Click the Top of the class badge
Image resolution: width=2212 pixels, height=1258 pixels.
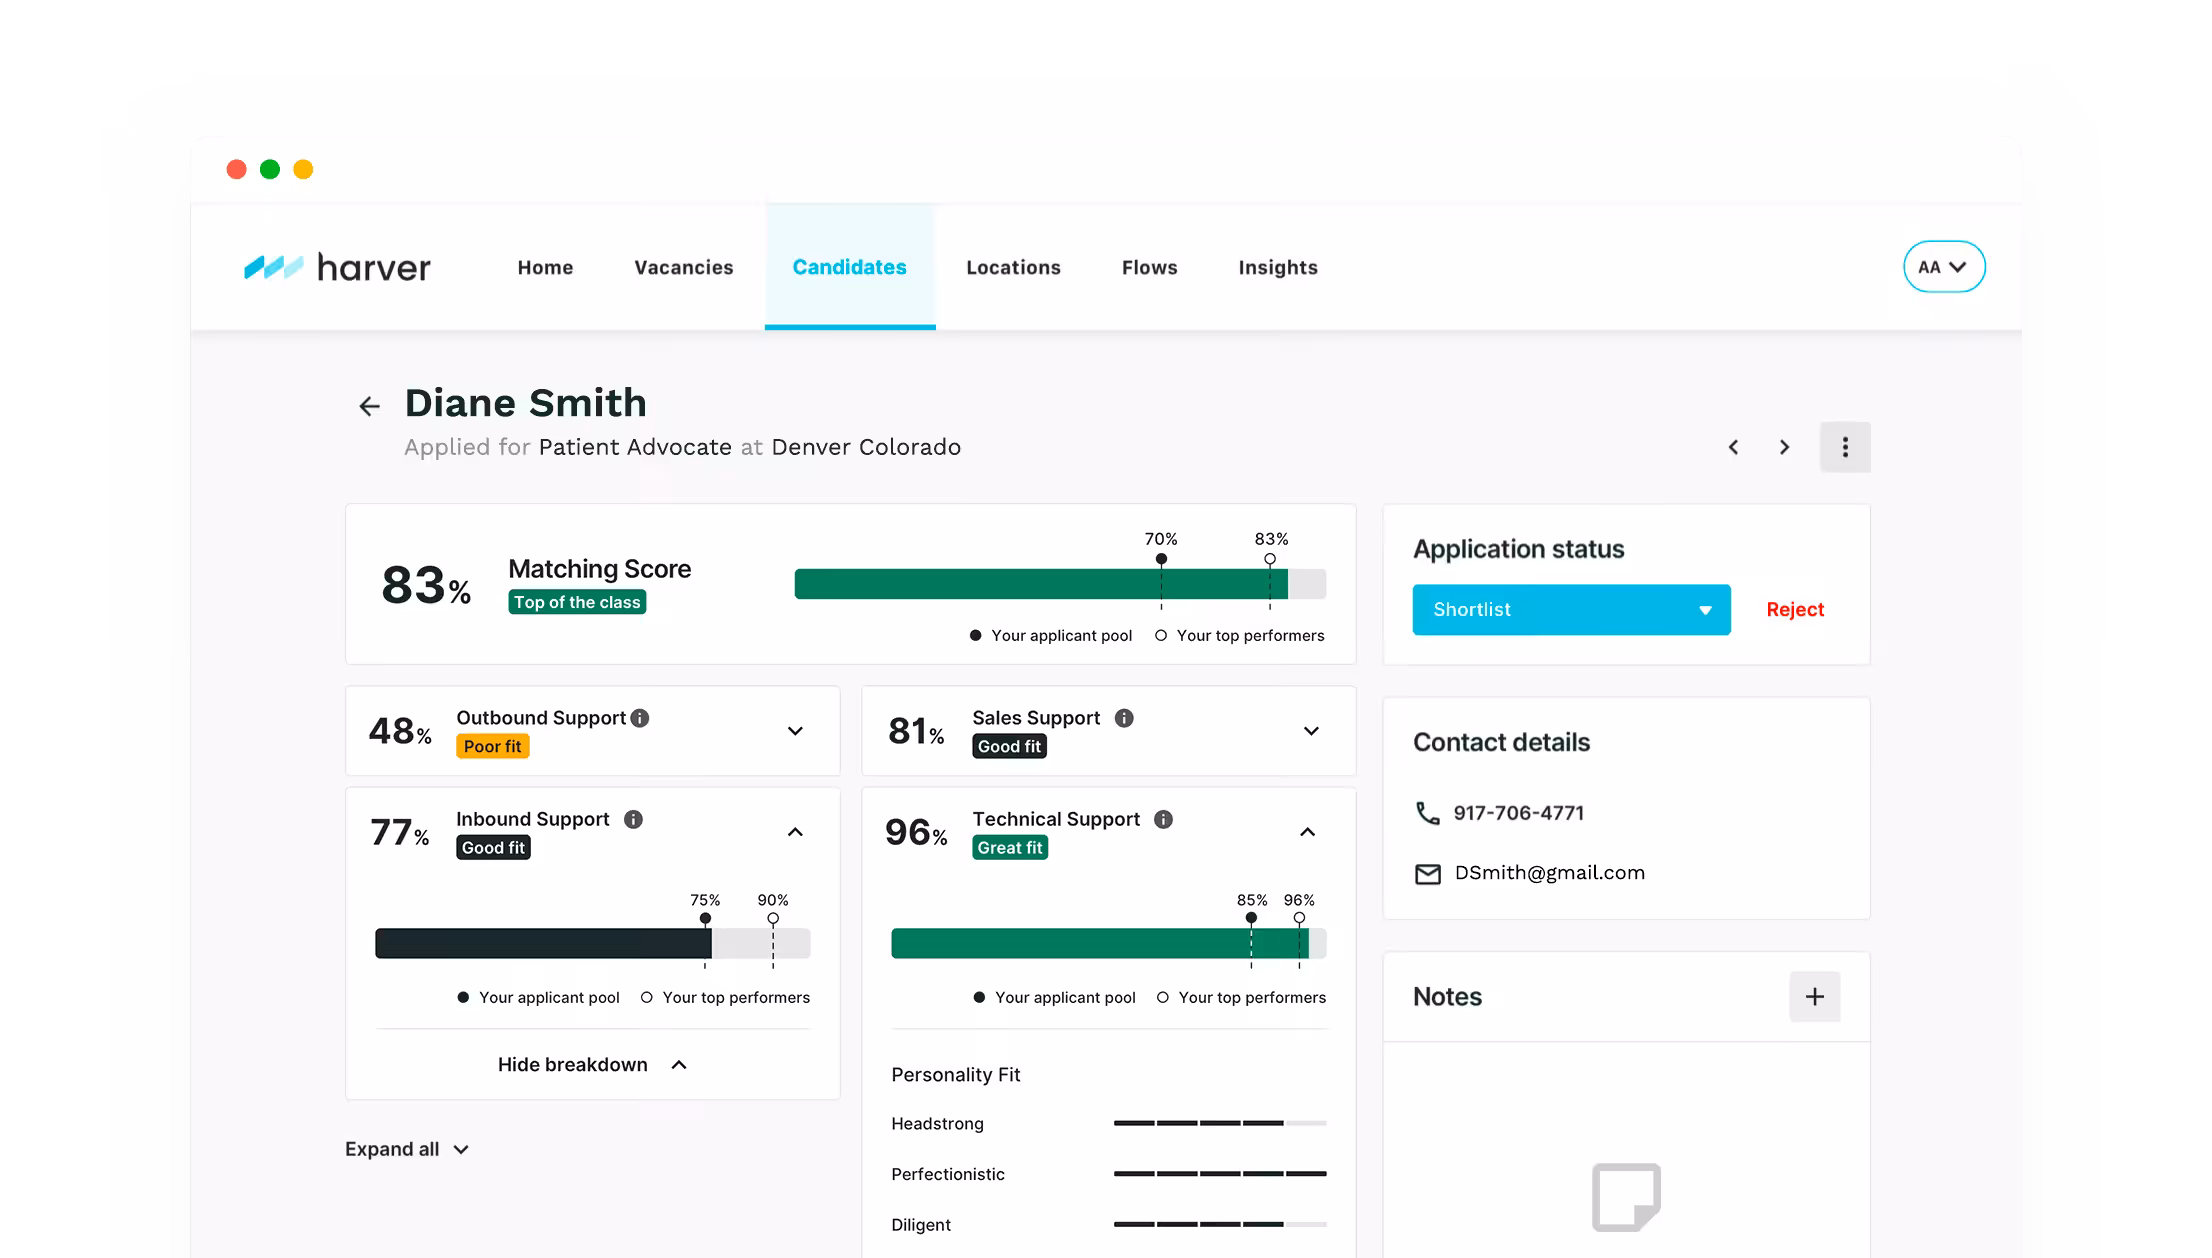[x=577, y=602]
